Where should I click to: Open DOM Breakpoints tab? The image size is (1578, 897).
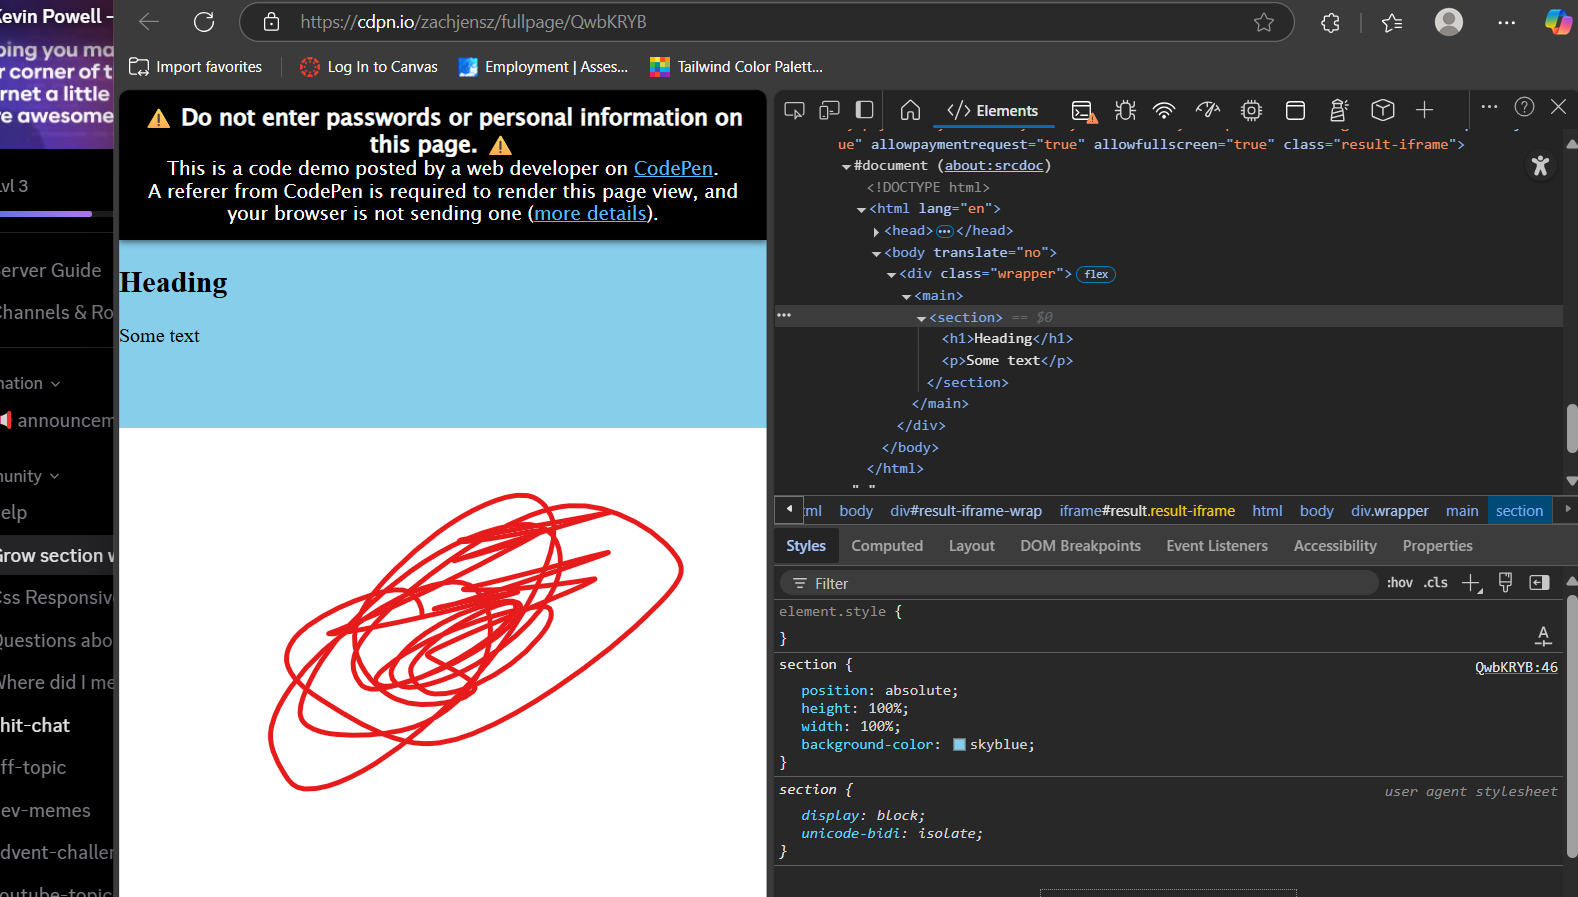pyautogui.click(x=1080, y=546)
